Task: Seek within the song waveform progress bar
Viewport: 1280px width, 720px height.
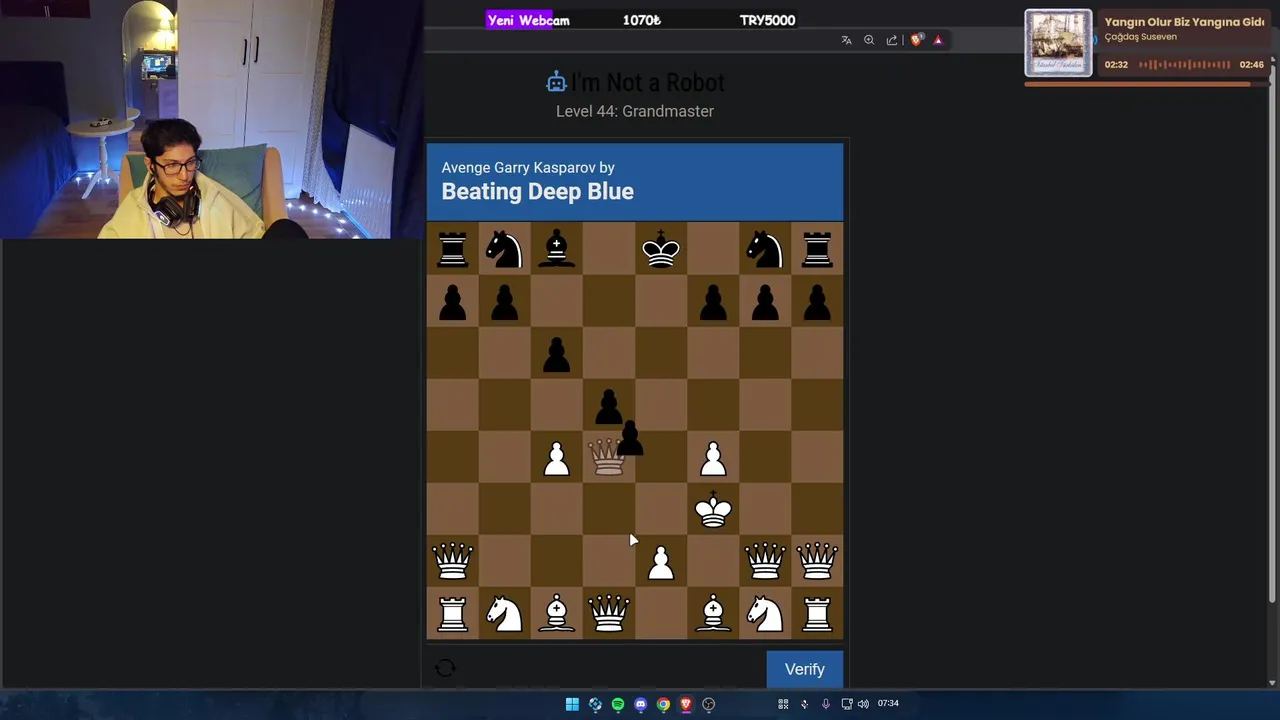Action: click(1184, 65)
